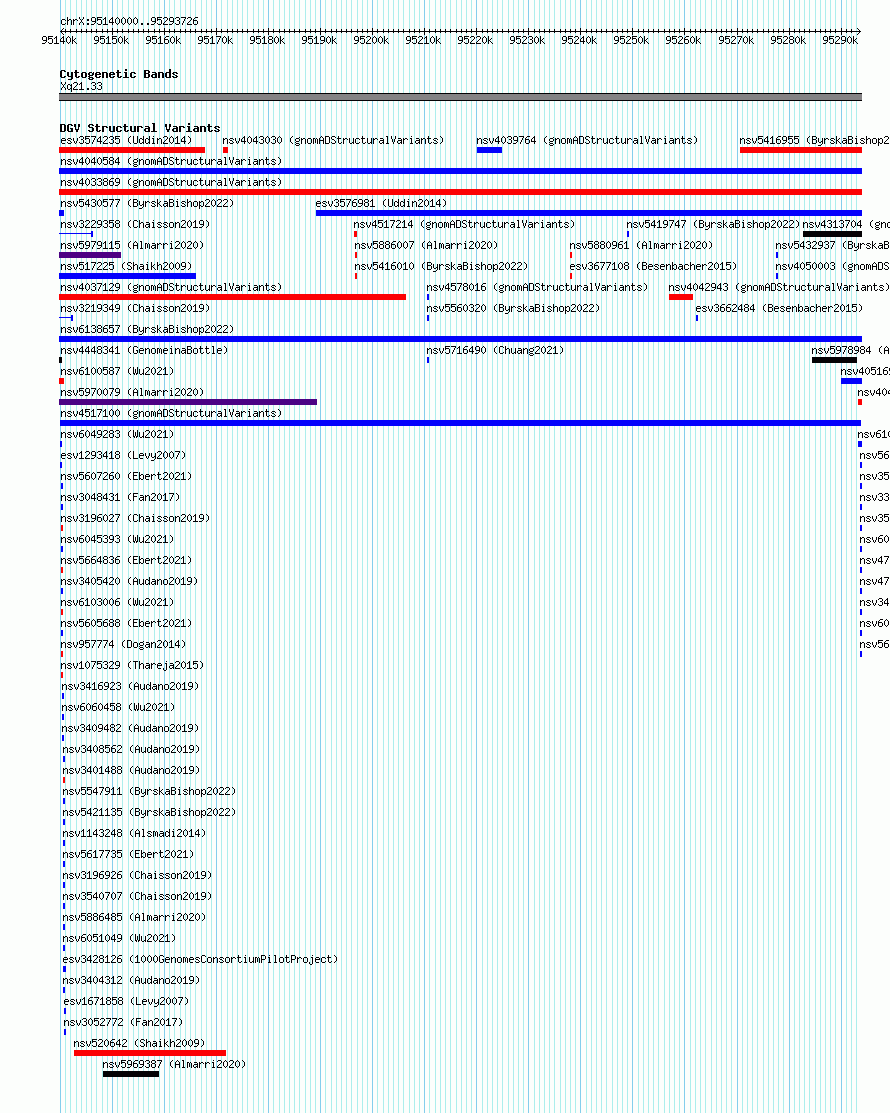Image resolution: width=890 pixels, height=1113 pixels.
Task: Open nsv4448341 (GenomeinaBottle) variant
Action: point(144,350)
